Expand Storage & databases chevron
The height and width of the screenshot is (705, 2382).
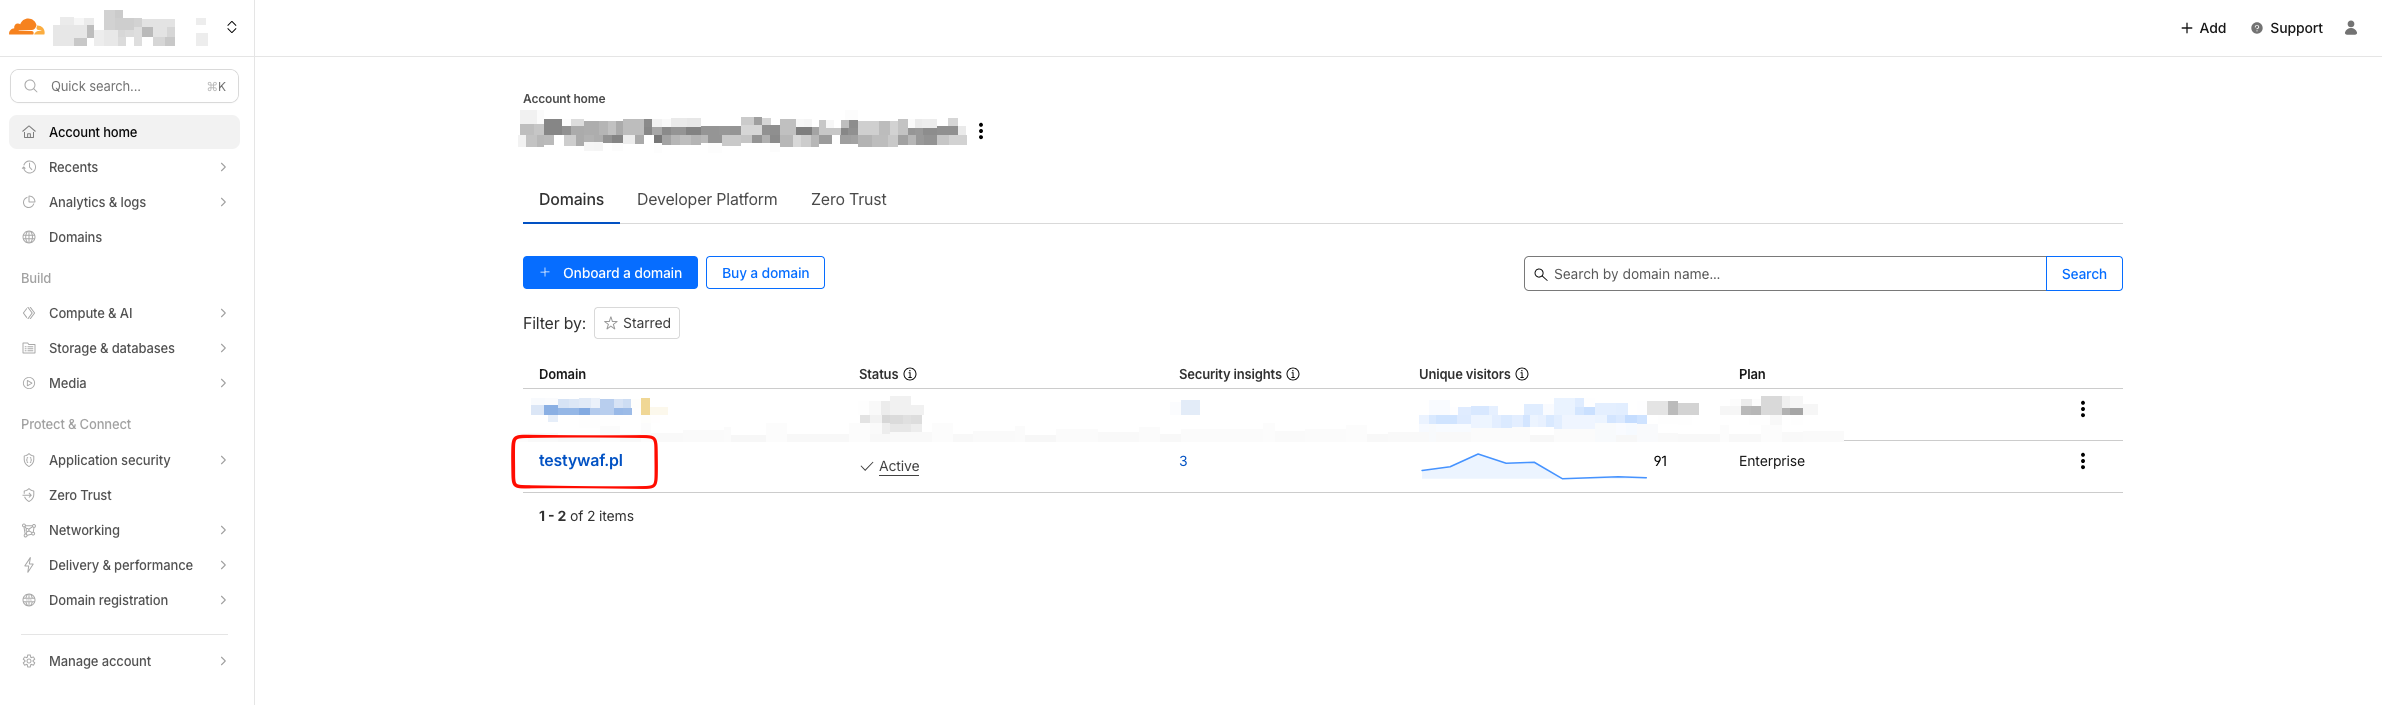point(223,348)
